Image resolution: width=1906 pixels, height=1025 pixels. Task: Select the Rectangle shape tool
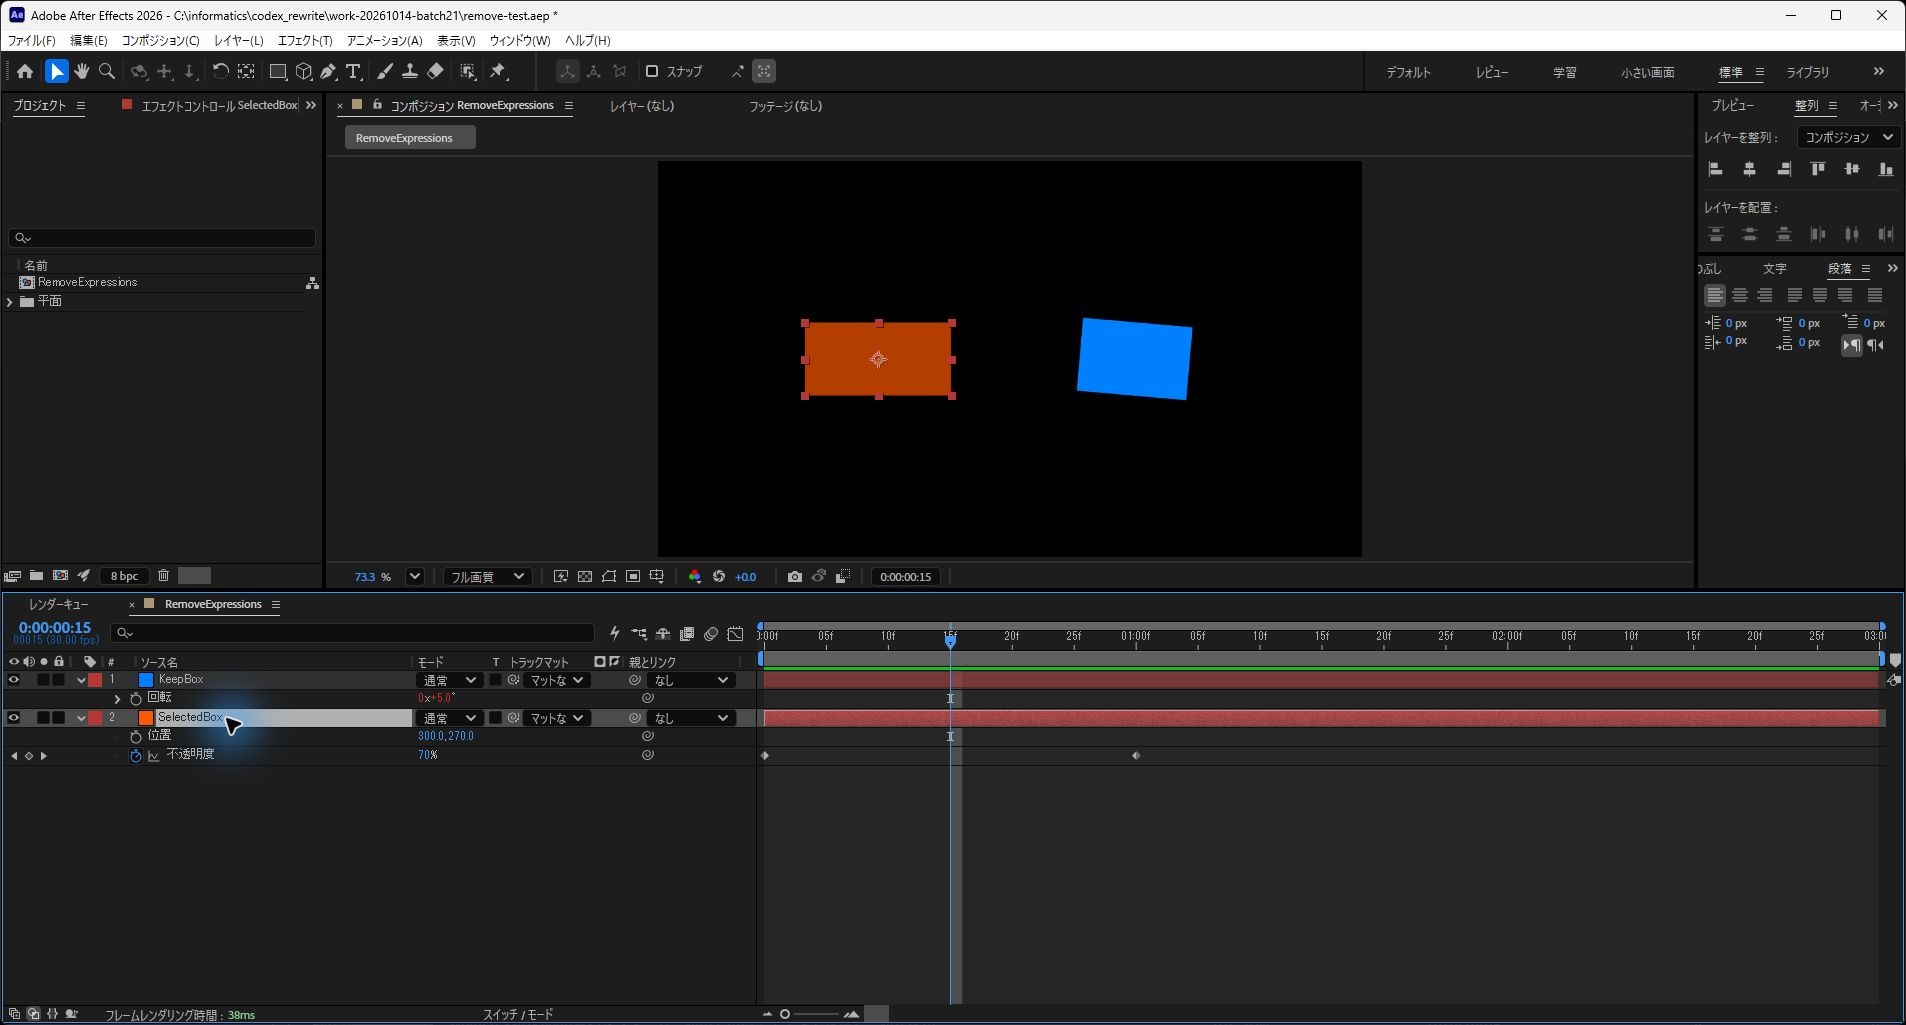[x=278, y=71]
